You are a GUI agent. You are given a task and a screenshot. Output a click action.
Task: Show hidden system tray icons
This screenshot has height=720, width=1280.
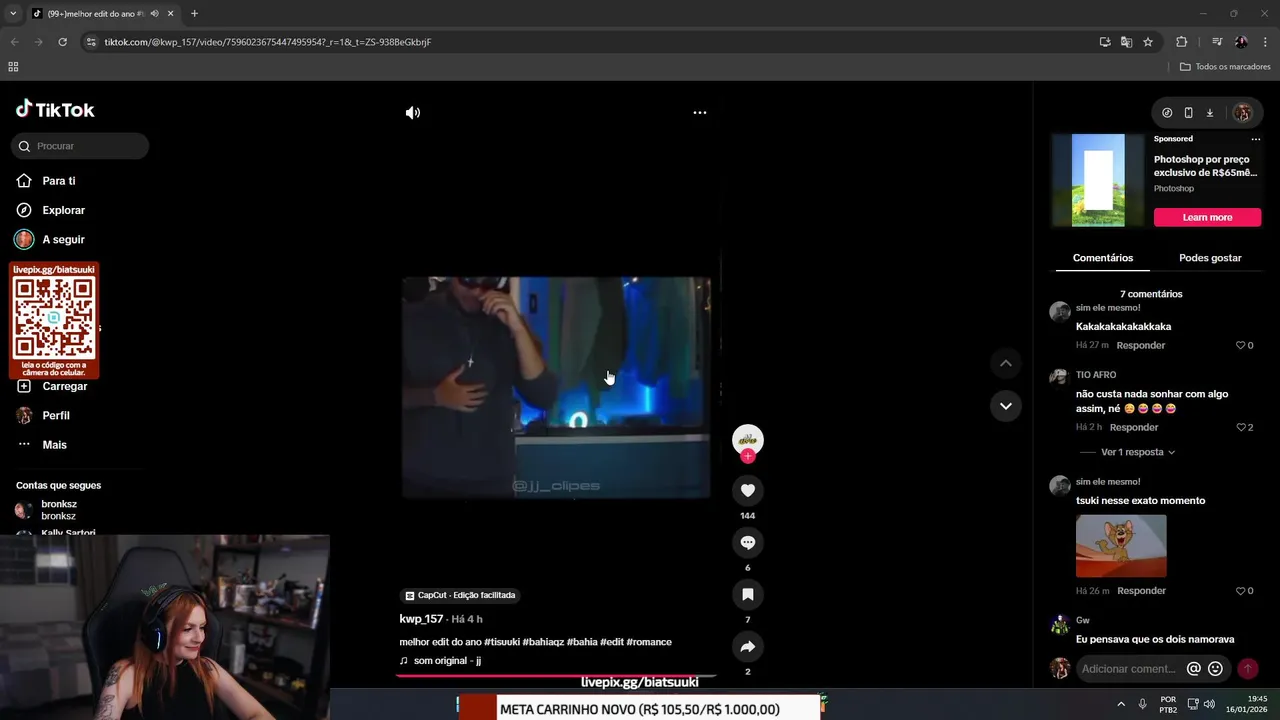point(1121,704)
